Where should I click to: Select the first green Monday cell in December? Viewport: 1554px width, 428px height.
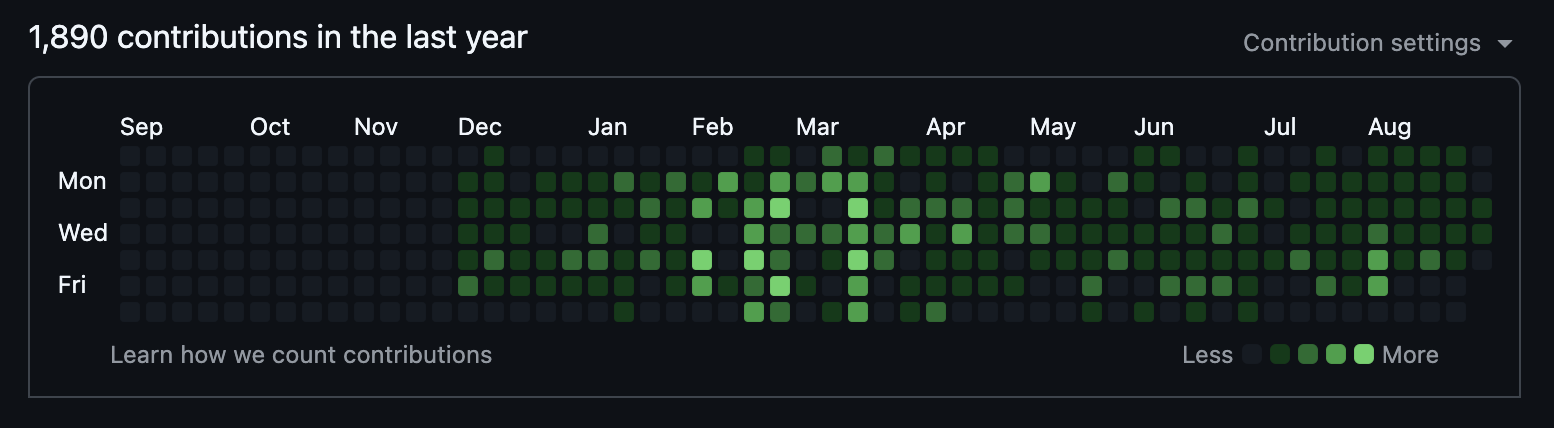coord(468,182)
